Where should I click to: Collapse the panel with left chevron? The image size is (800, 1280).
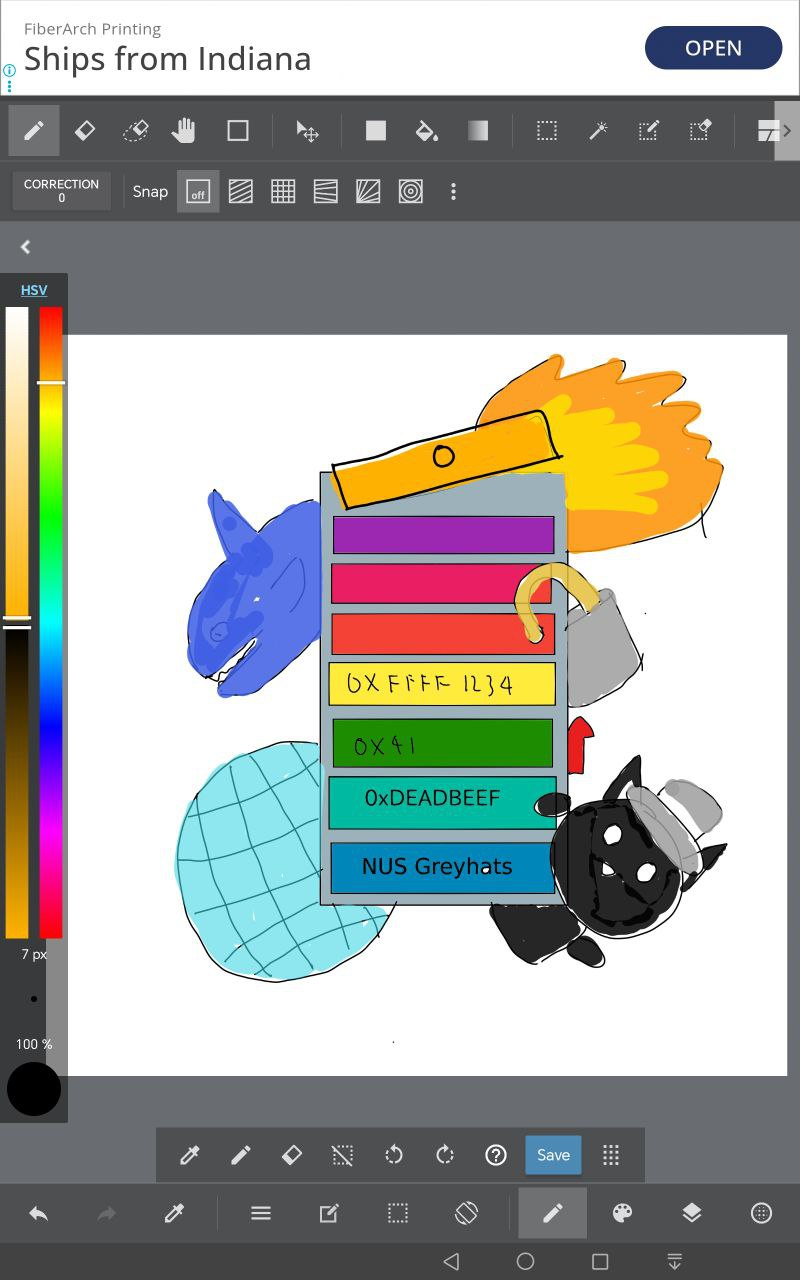tap(26, 247)
